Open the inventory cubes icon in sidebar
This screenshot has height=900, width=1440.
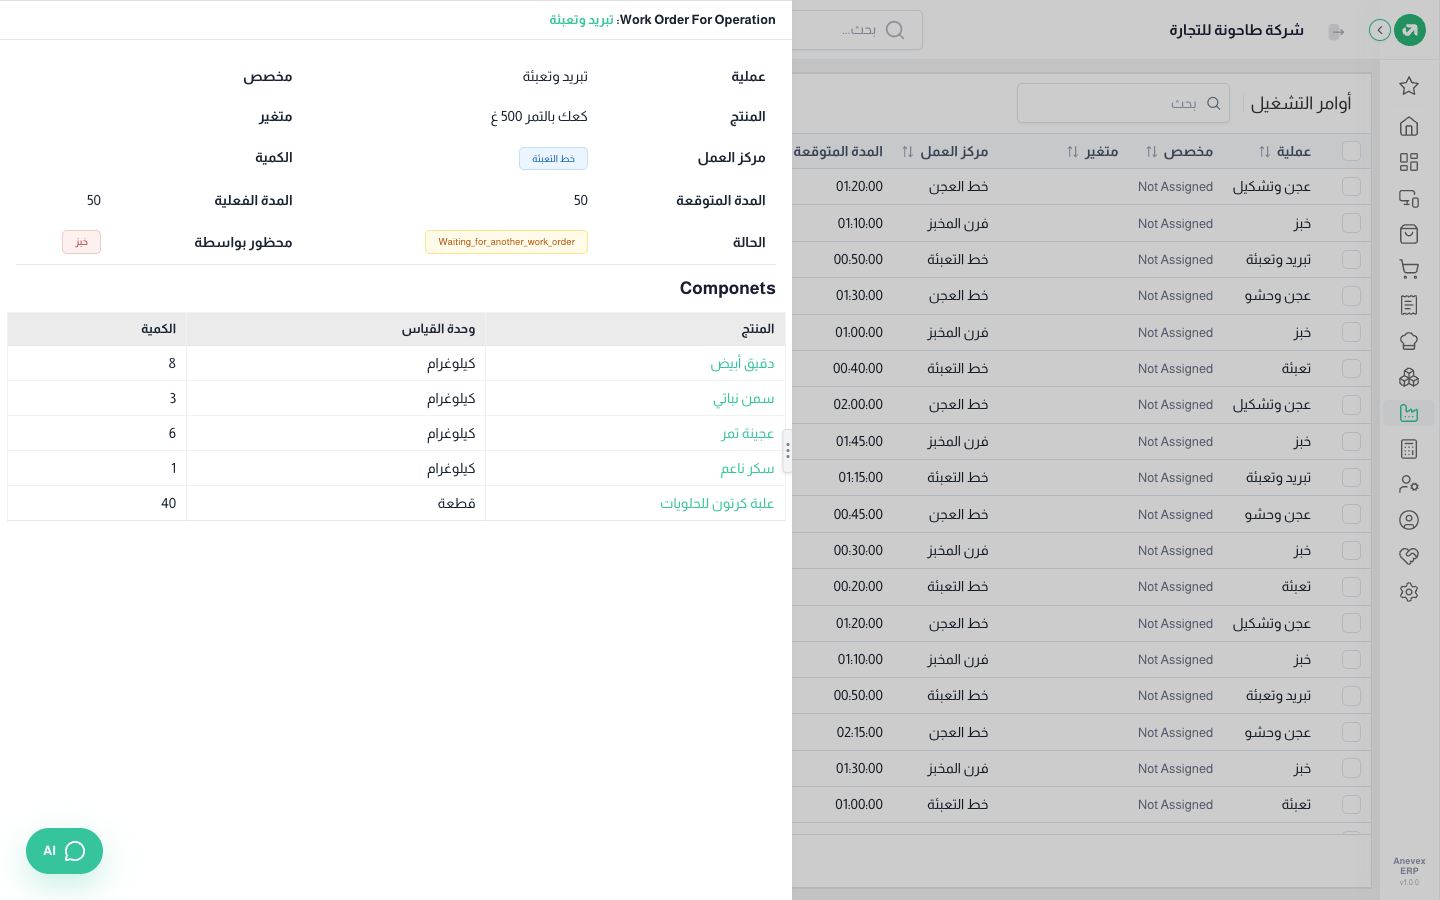point(1409,377)
